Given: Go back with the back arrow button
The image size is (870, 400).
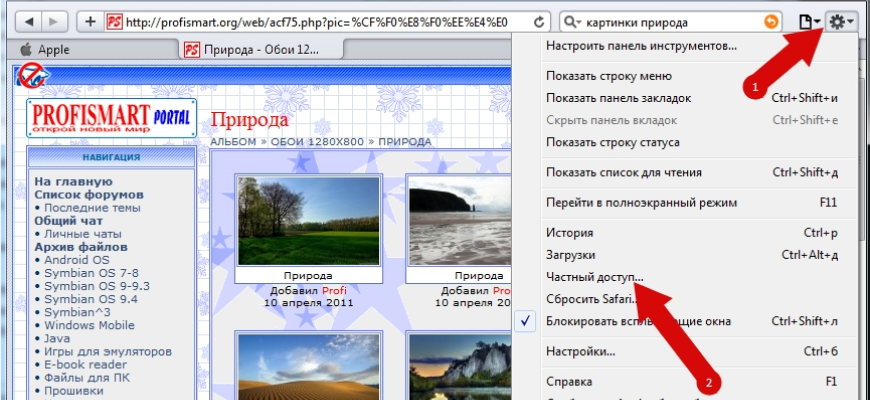Looking at the screenshot, I should pyautogui.click(x=28, y=22).
